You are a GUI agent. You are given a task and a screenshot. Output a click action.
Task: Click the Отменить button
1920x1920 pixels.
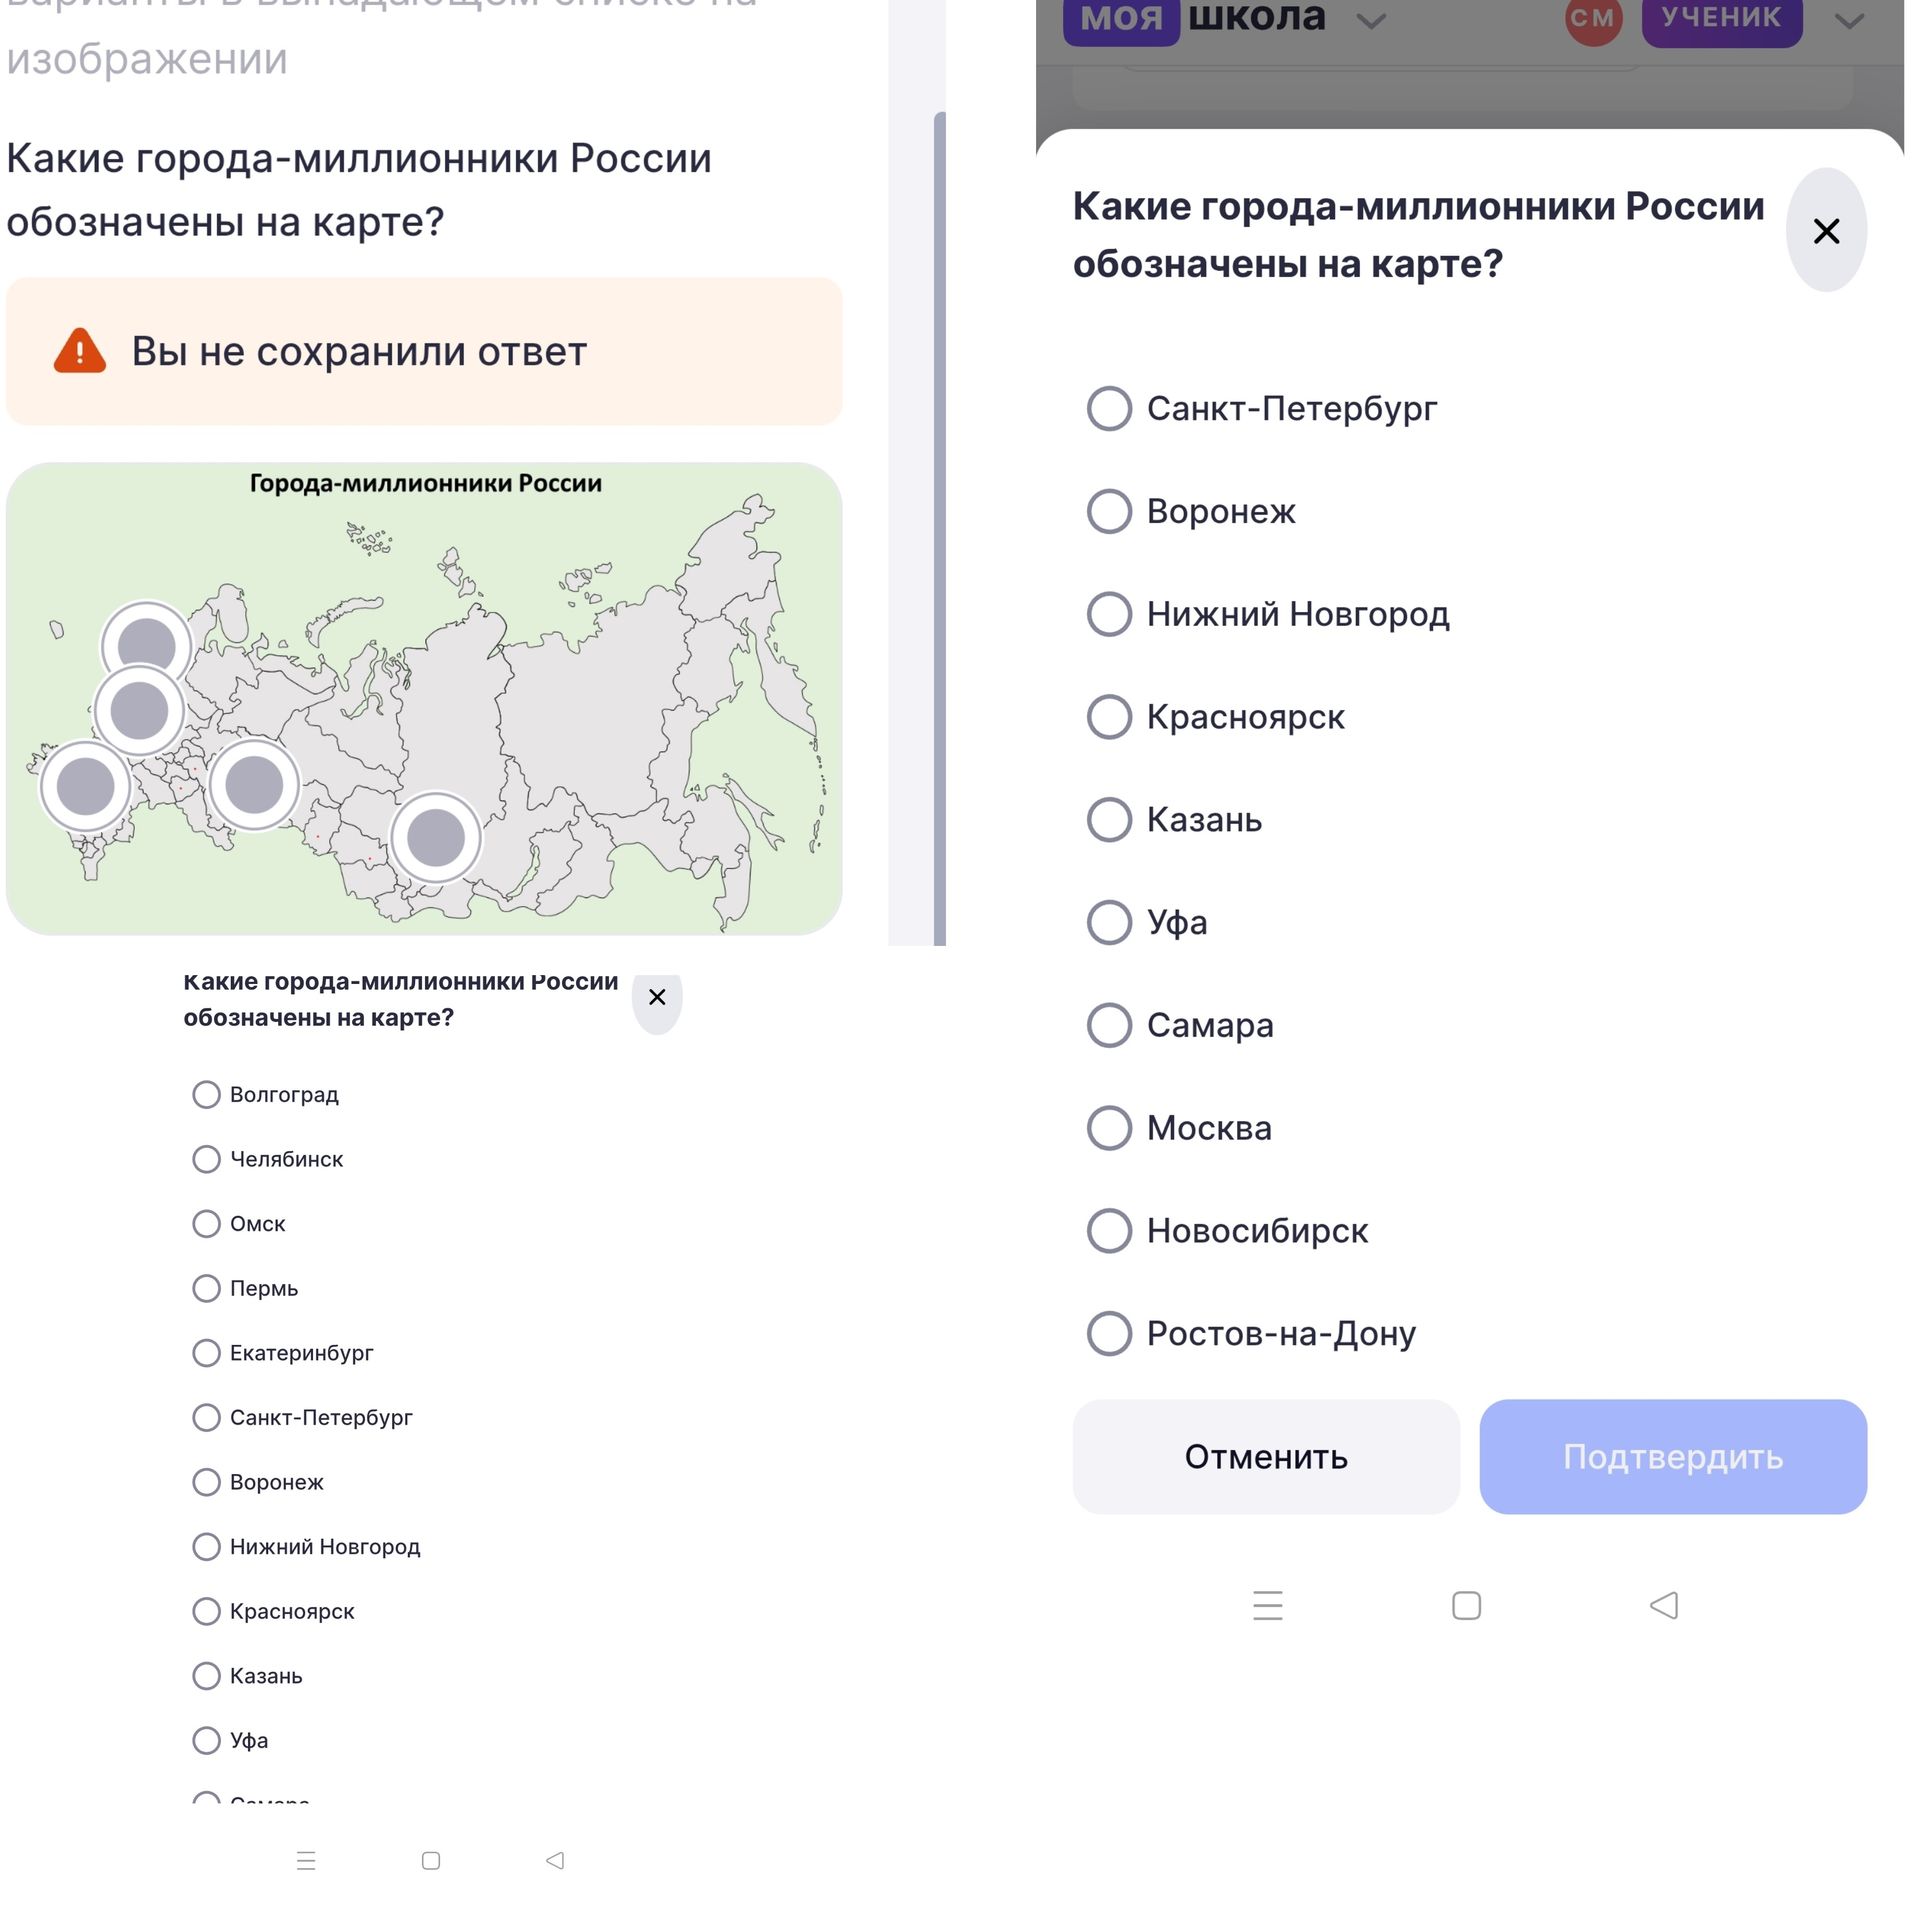[x=1266, y=1456]
